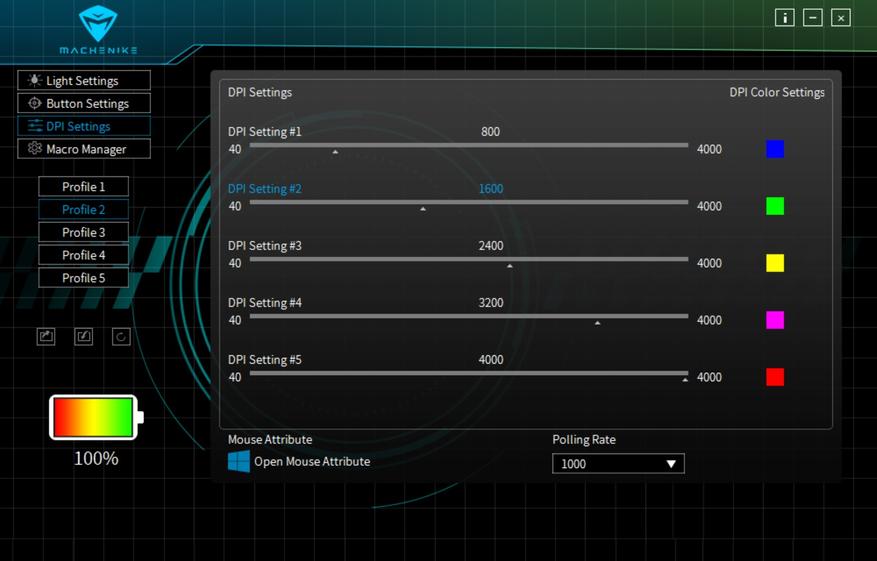Open the Light Settings tab
The width and height of the screenshot is (877, 561).
[x=84, y=81]
